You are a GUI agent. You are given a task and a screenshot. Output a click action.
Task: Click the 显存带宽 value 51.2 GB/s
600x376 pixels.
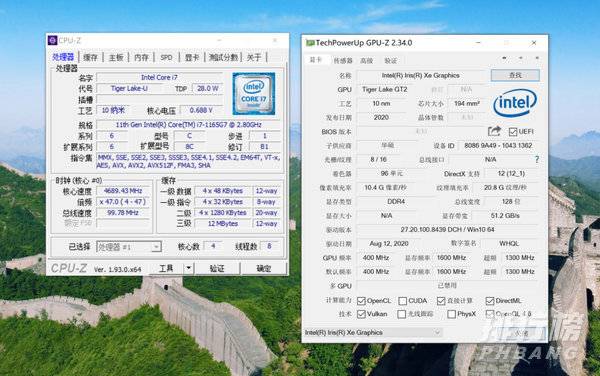coord(505,215)
